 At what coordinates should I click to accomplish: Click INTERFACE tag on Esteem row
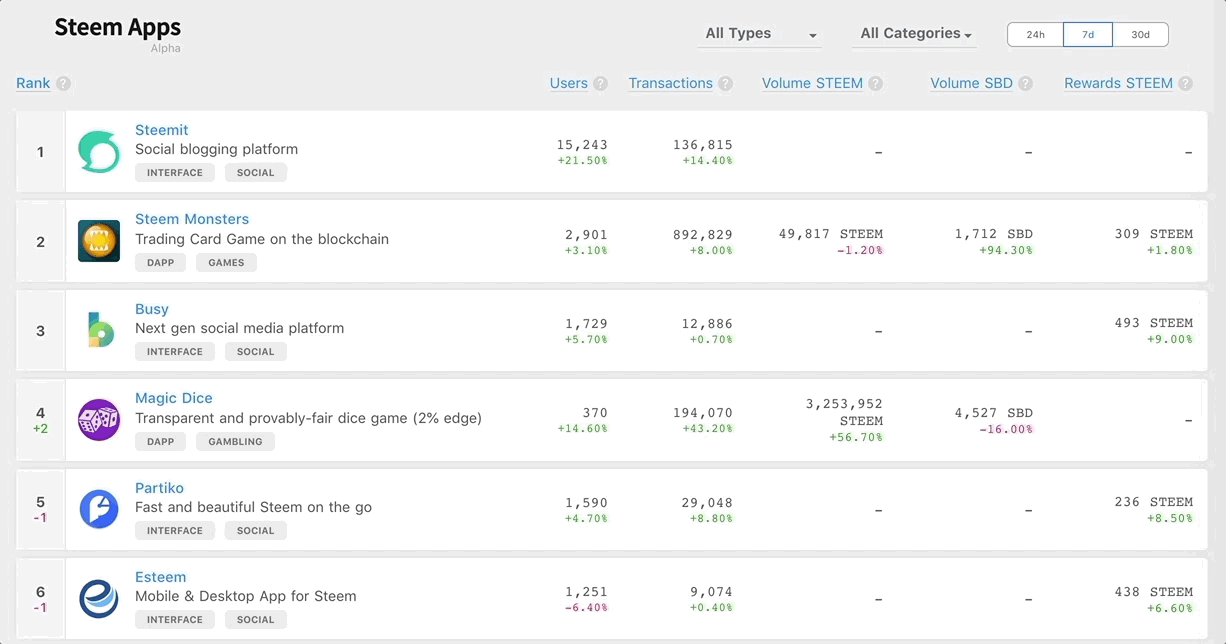175,620
